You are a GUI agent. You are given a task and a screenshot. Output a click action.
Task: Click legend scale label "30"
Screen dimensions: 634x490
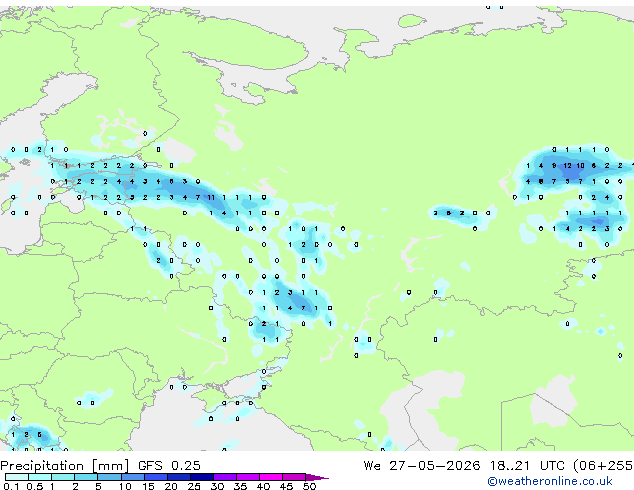click(217, 486)
